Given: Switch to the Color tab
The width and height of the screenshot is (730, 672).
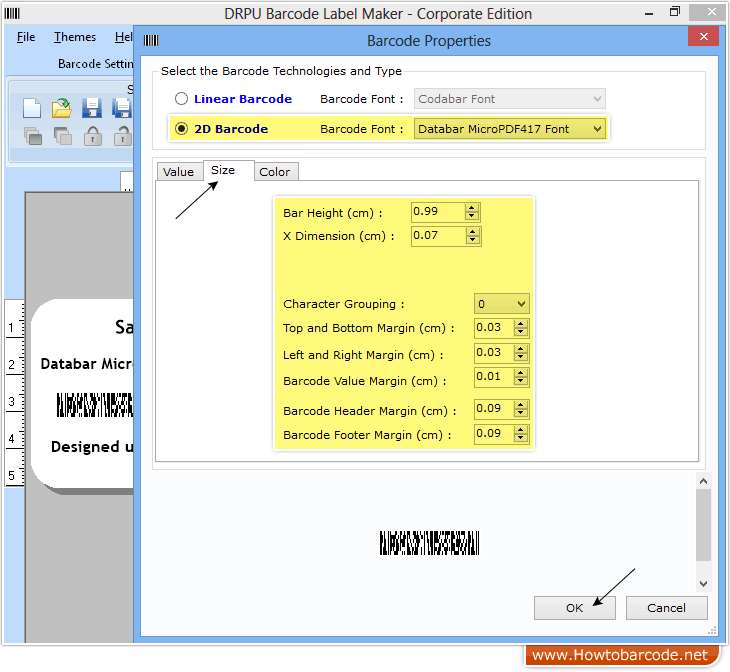Looking at the screenshot, I should click(x=275, y=172).
